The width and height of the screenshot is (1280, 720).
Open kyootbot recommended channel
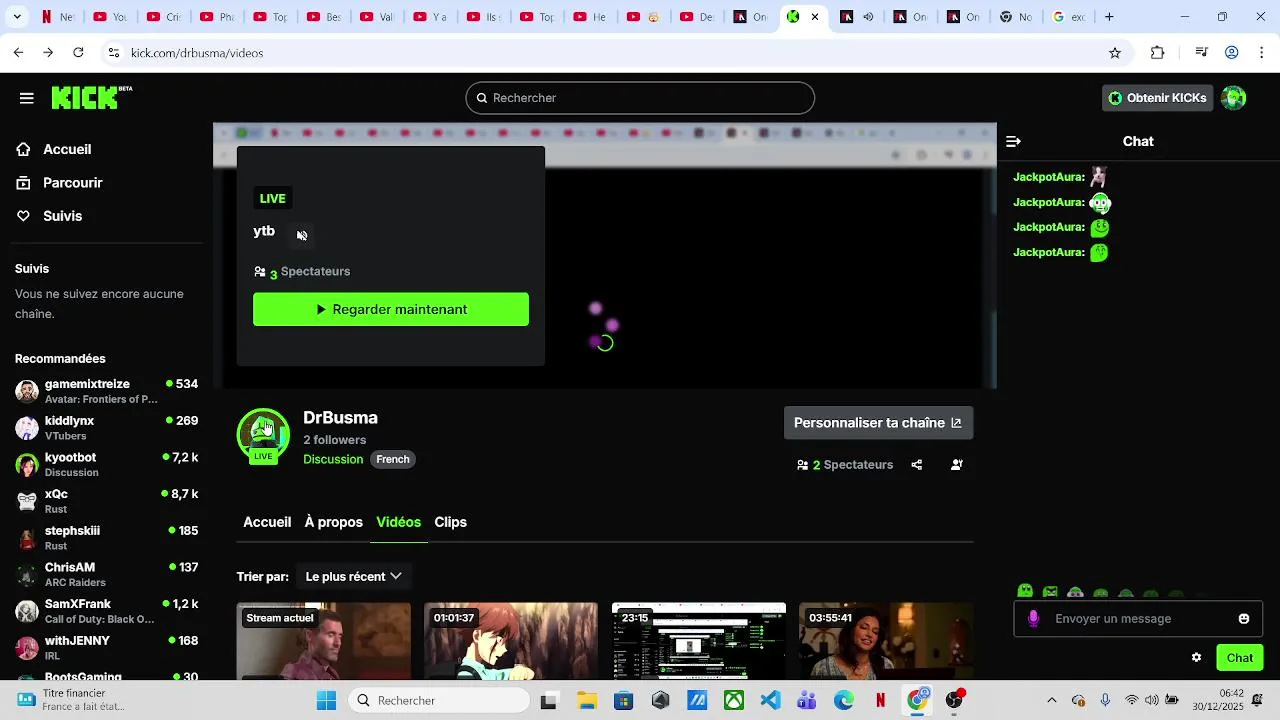click(107, 465)
